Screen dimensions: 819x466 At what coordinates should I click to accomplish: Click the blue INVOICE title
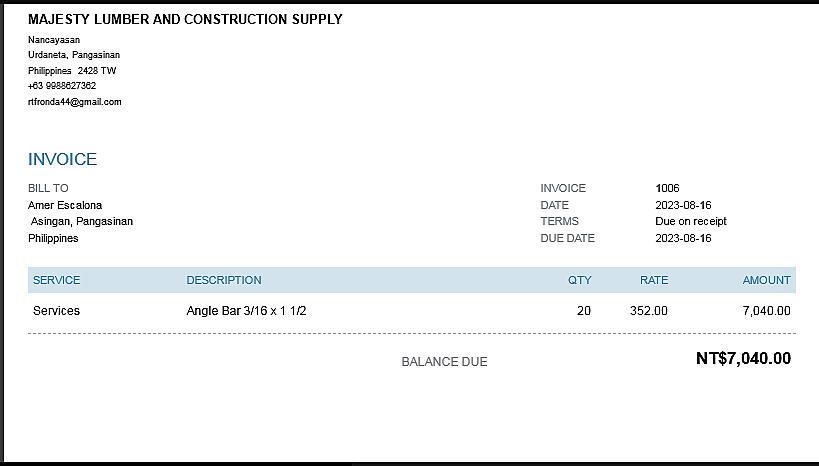pyautogui.click(x=62, y=159)
